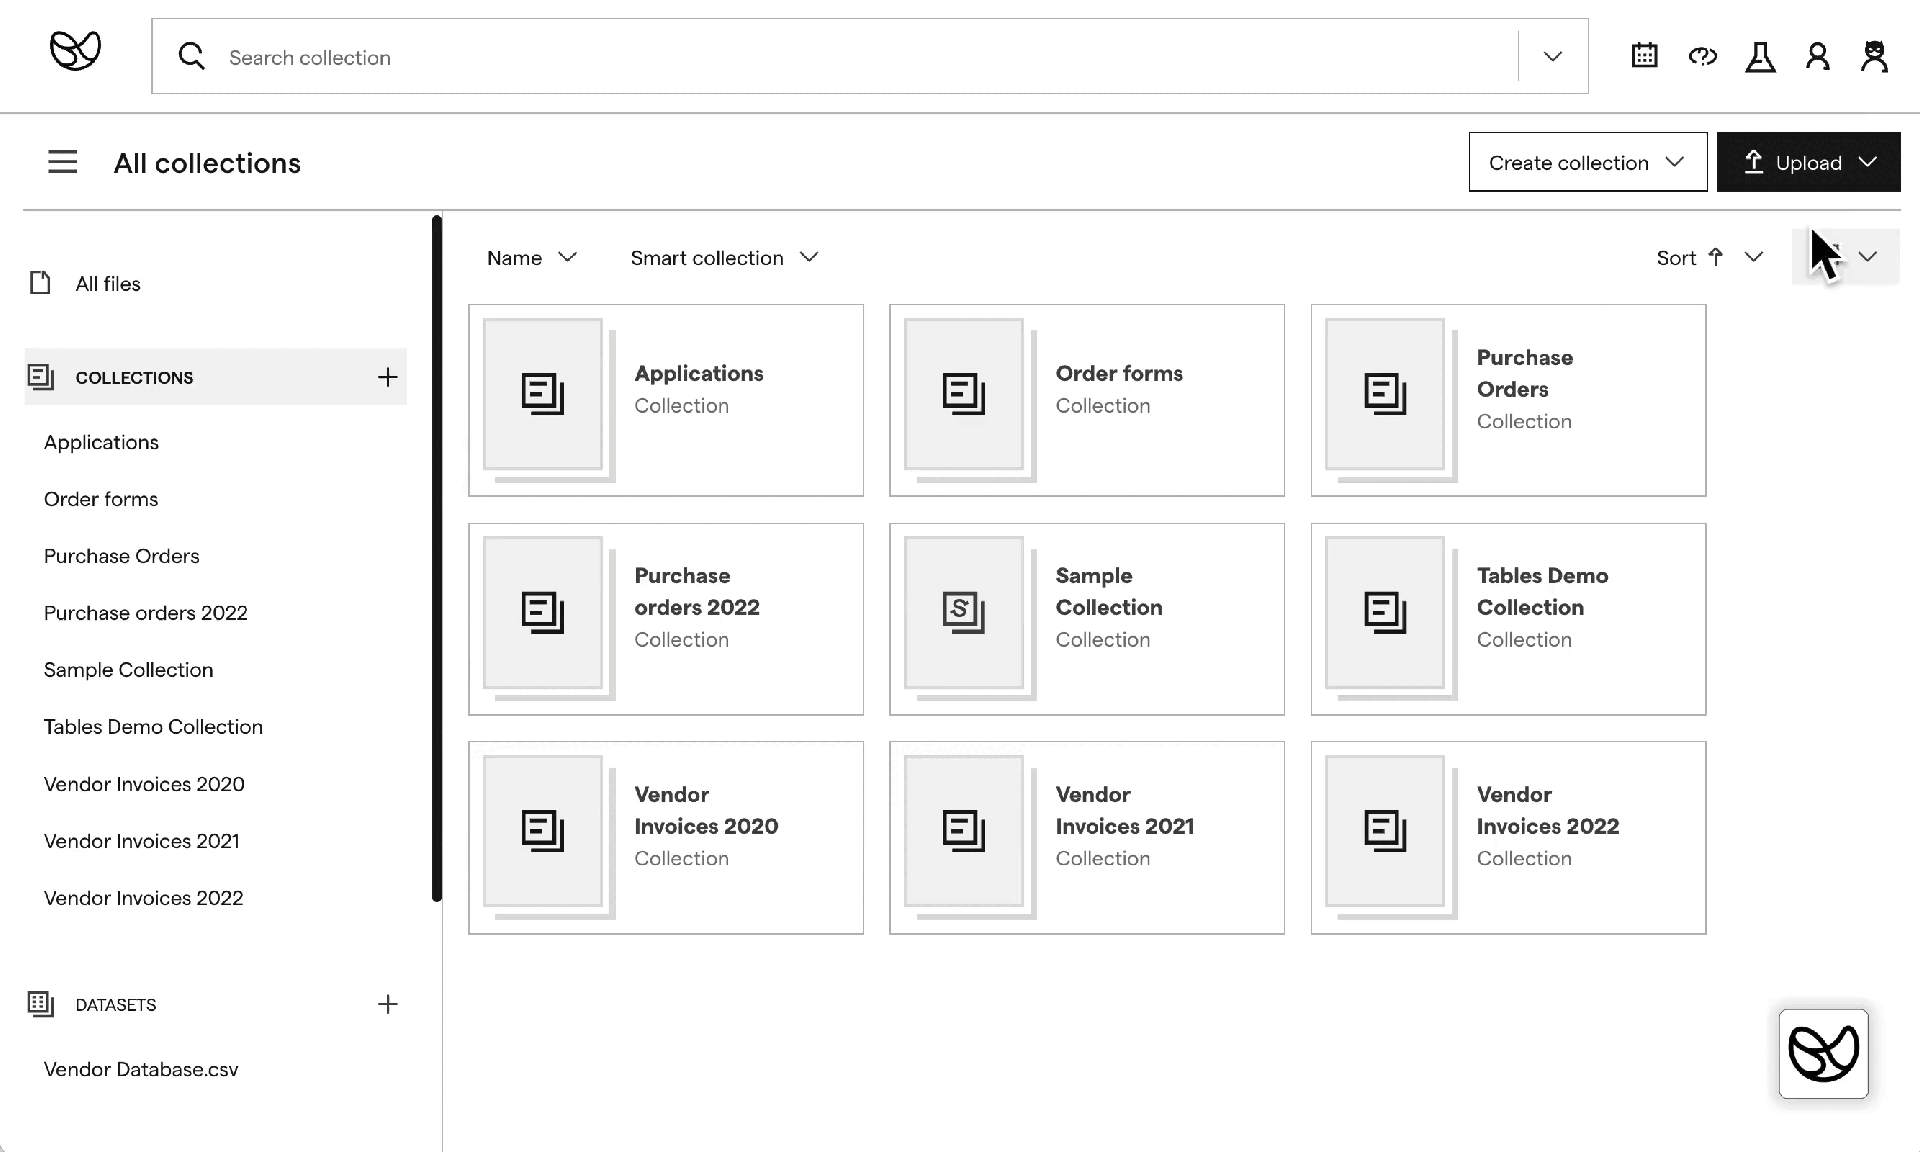This screenshot has height=1152, width=1920.
Task: Open the Upload dropdown button
Action: [x=1808, y=162]
